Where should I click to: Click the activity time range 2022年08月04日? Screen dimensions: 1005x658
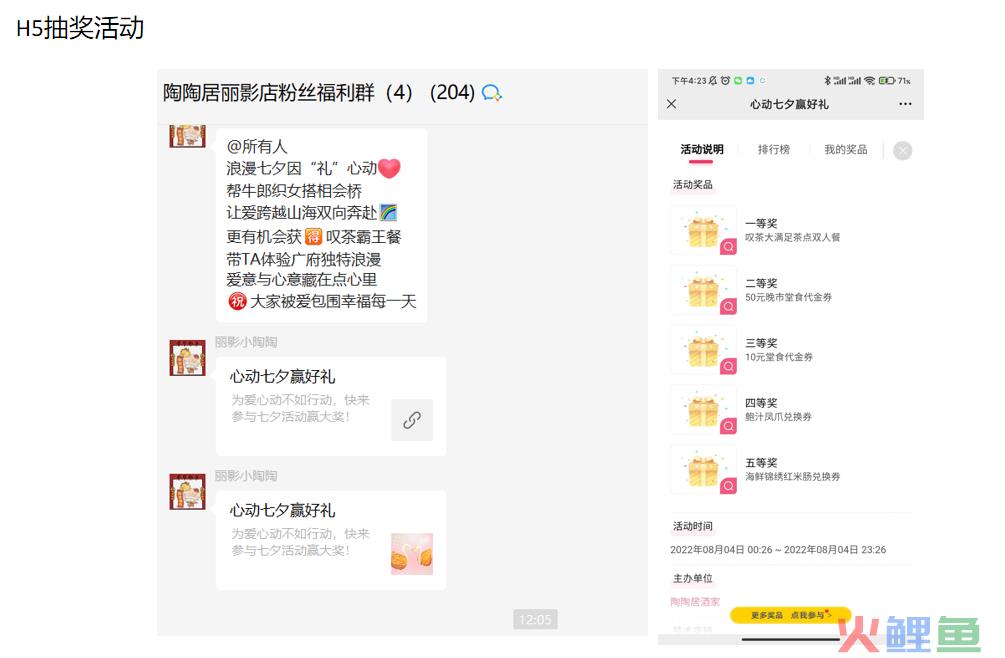pos(778,550)
